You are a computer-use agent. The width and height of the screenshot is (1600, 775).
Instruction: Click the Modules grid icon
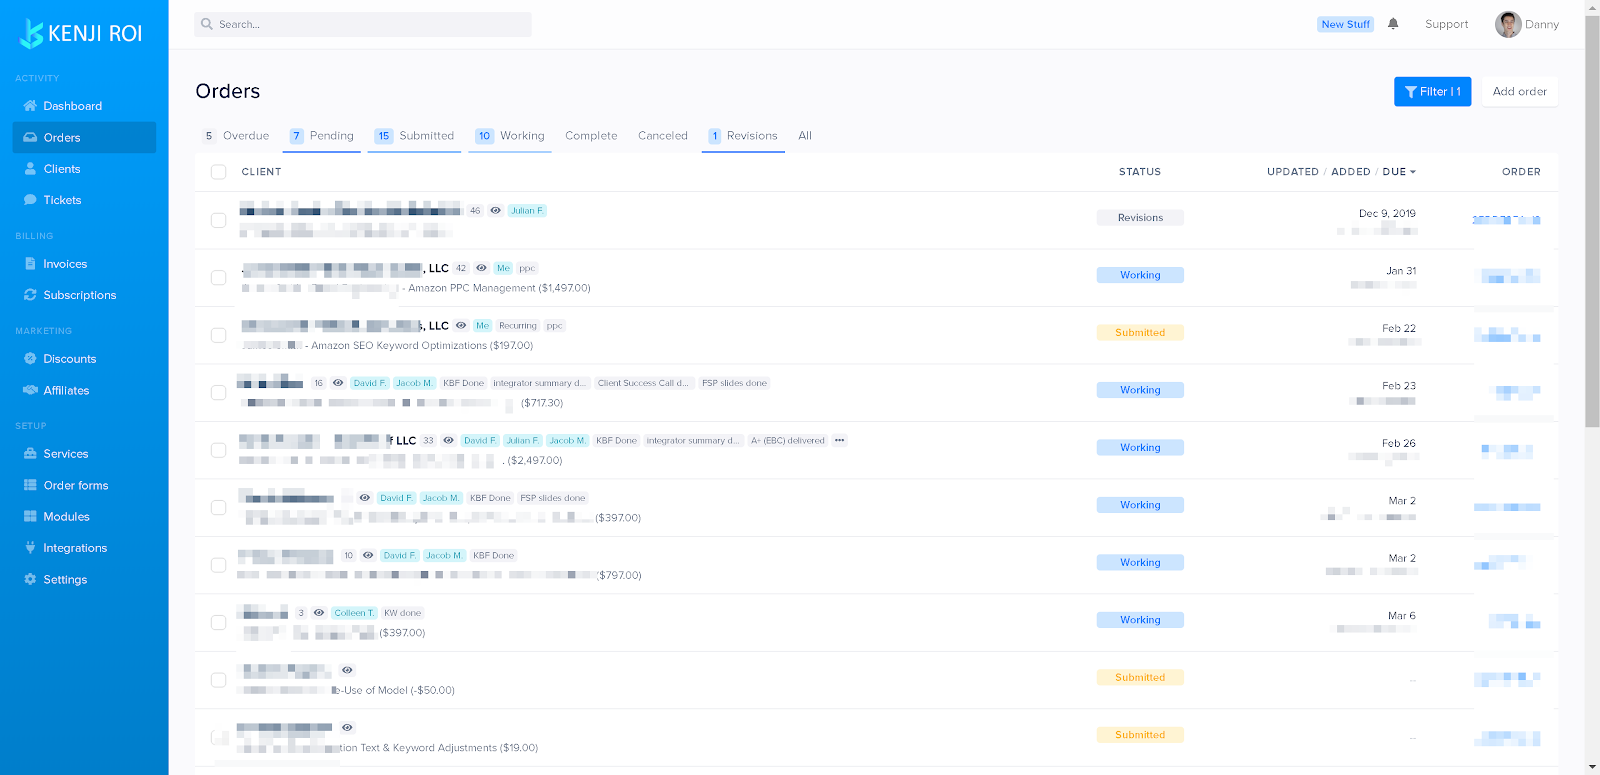pos(30,517)
